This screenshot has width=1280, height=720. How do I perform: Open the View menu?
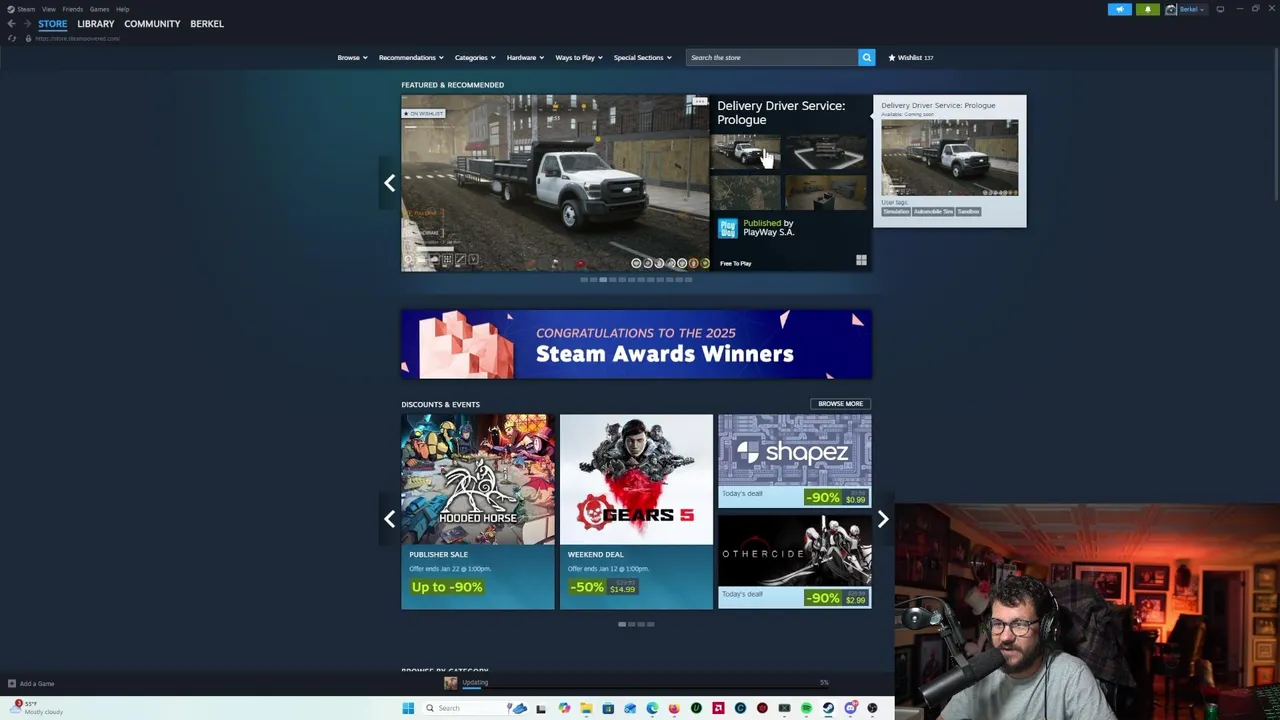click(48, 9)
